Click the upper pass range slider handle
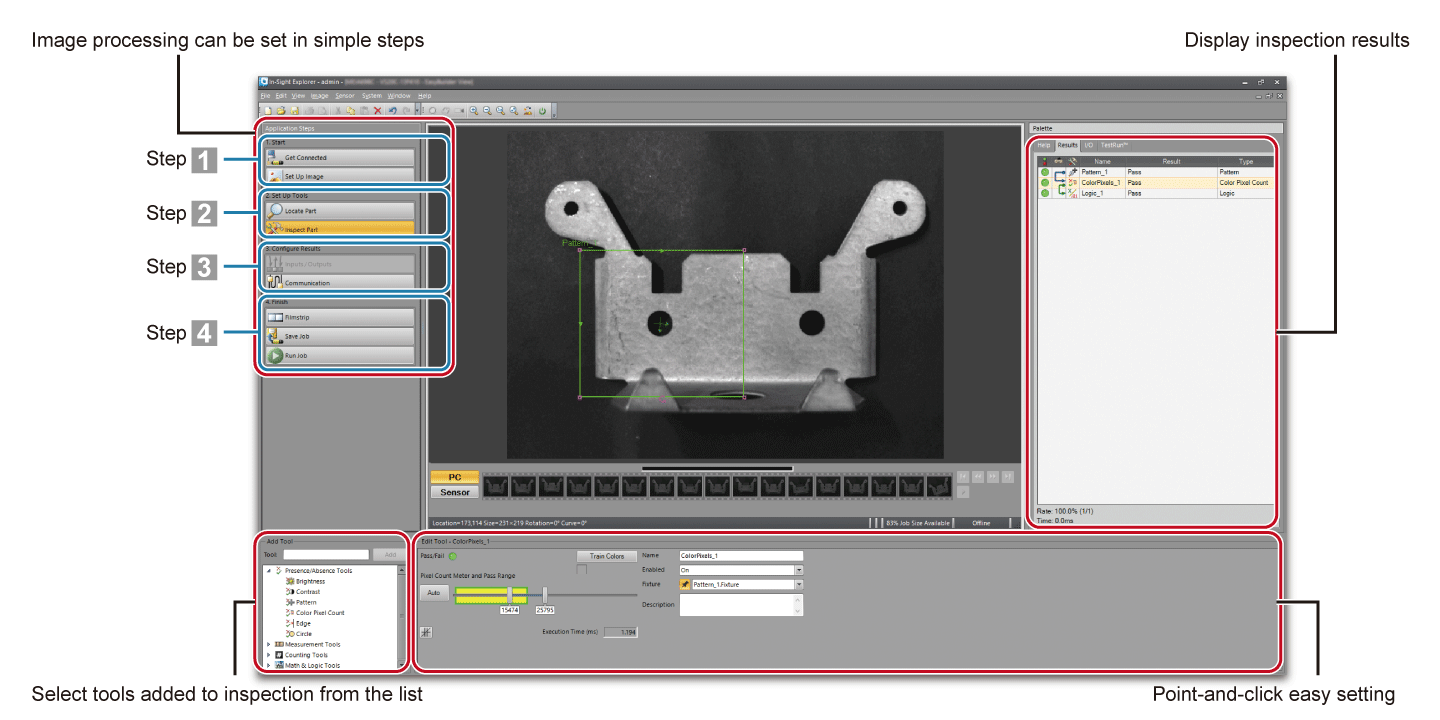Image resolution: width=1440 pixels, height=720 pixels. pyautogui.click(x=544, y=594)
